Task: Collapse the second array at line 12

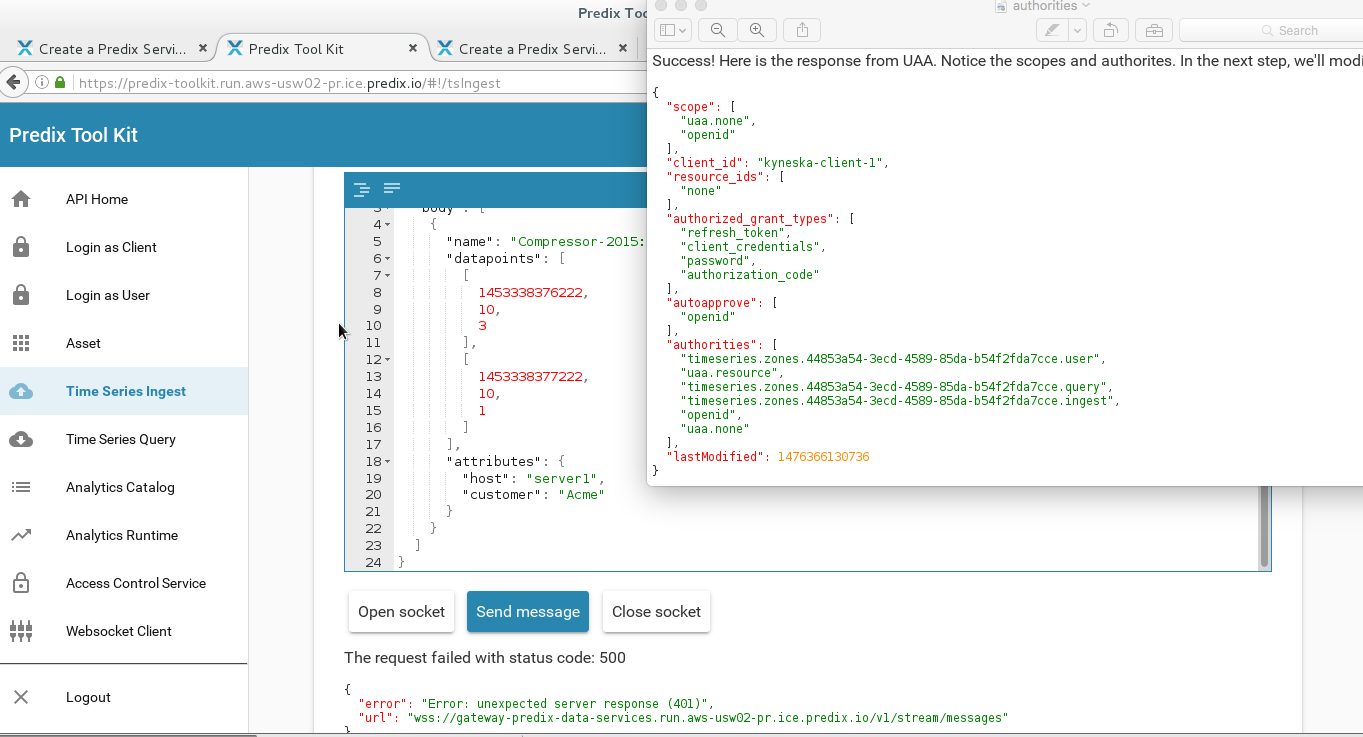Action: (387, 360)
